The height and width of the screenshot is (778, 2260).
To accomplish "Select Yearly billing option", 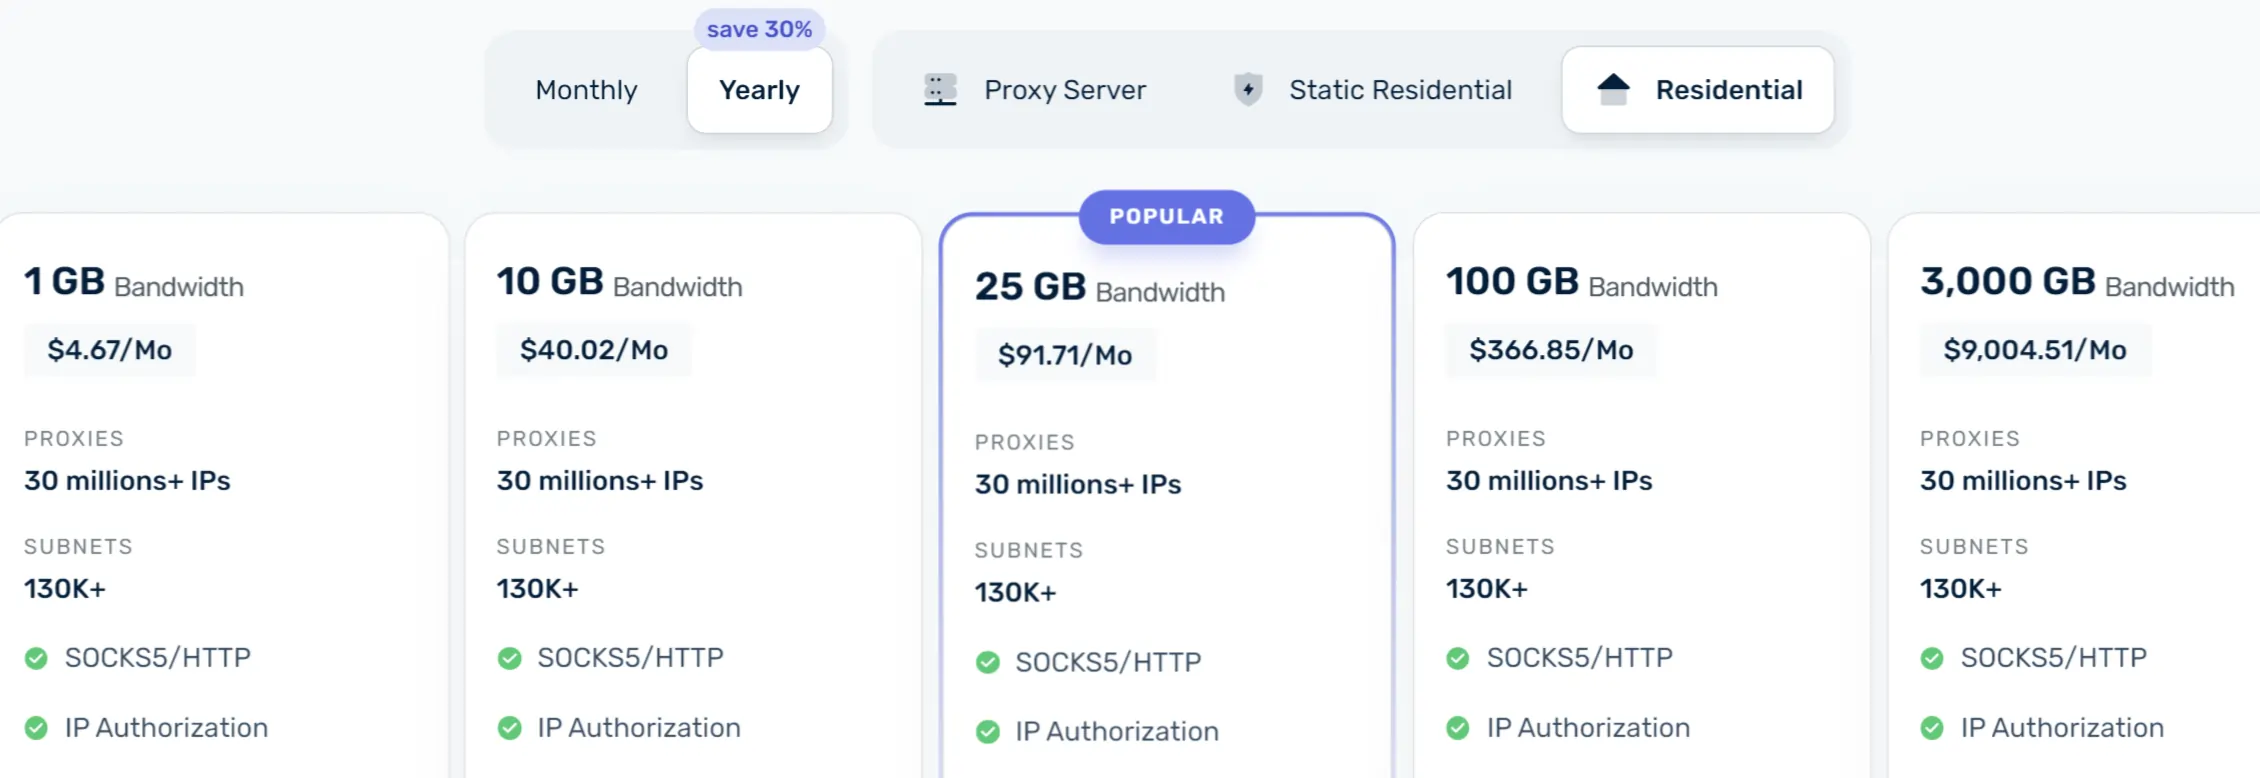I will 760,90.
